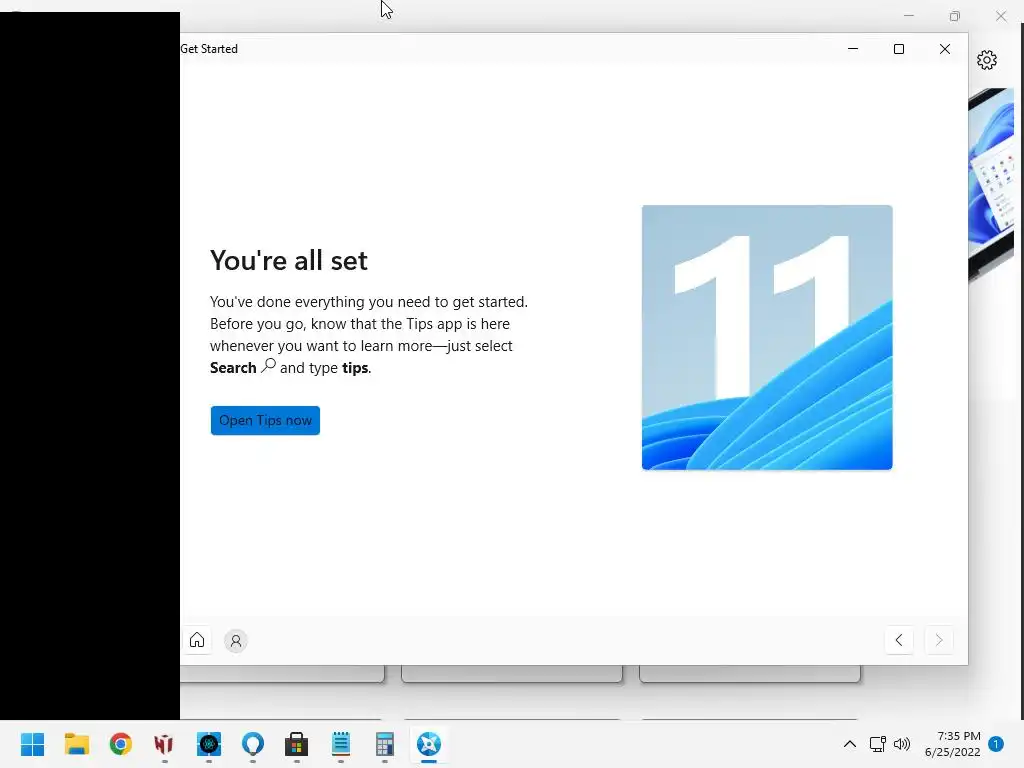Image resolution: width=1024 pixels, height=768 pixels.
Task: Launch File Explorer from taskbar
Action: [77, 744]
